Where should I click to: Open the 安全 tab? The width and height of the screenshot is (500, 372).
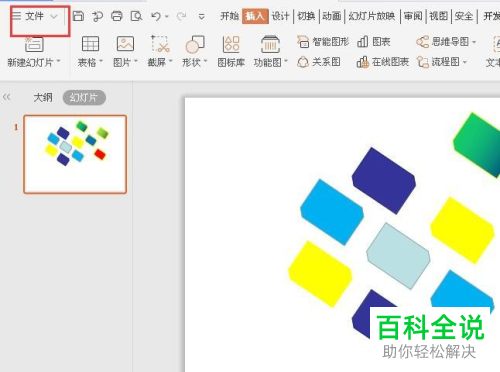(464, 16)
